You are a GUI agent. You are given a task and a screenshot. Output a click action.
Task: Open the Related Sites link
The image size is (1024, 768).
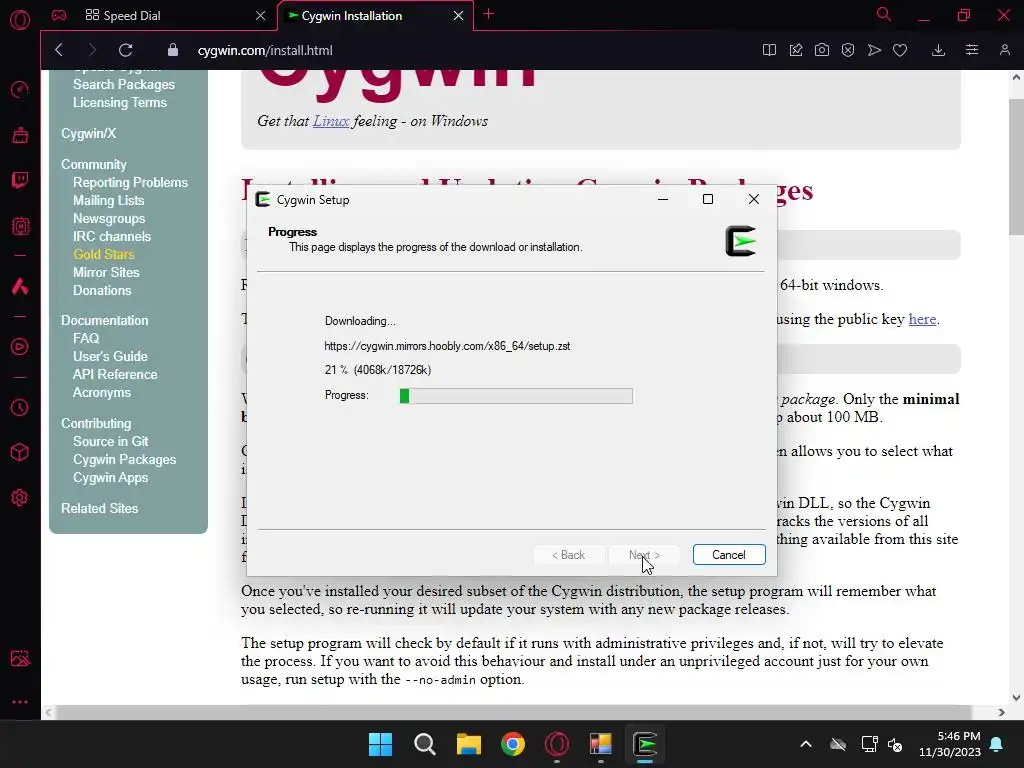point(100,508)
